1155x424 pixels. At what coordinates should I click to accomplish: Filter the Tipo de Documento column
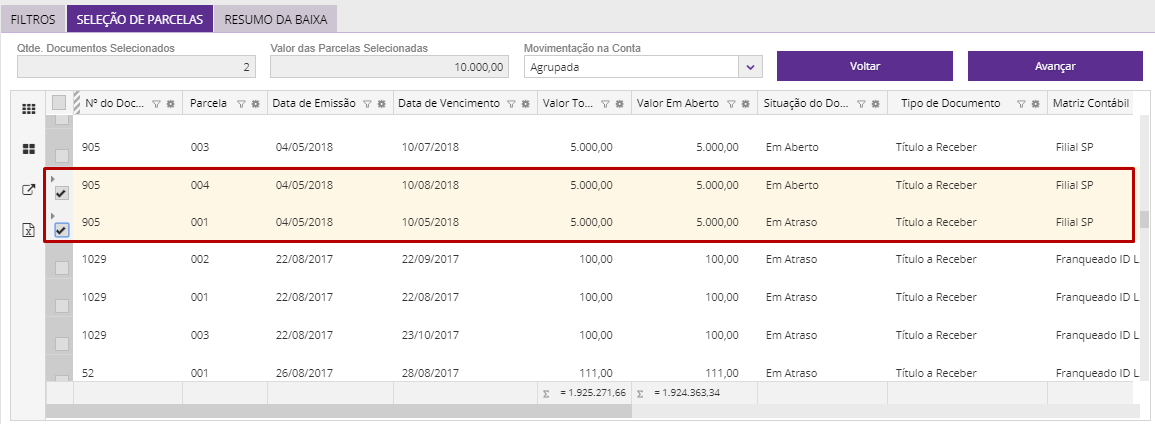click(x=1021, y=104)
